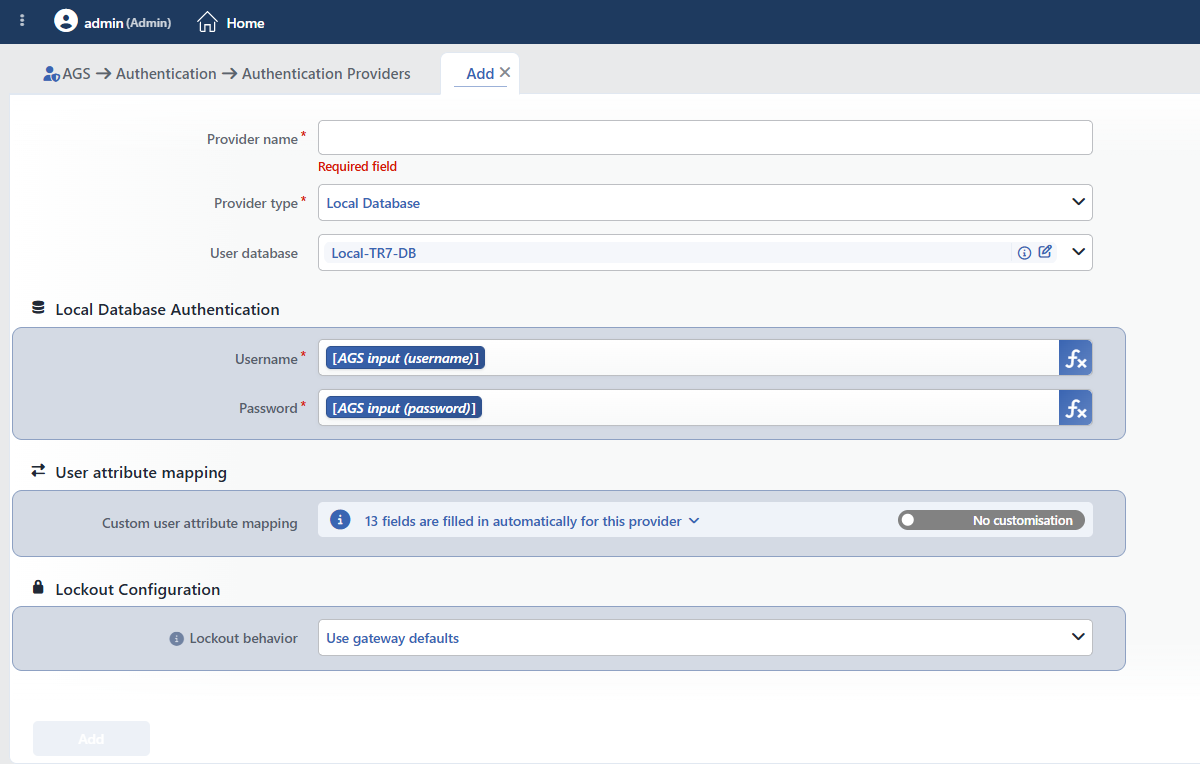1200x764 pixels.
Task: Select the AGS input (username) token
Action: [x=405, y=358]
